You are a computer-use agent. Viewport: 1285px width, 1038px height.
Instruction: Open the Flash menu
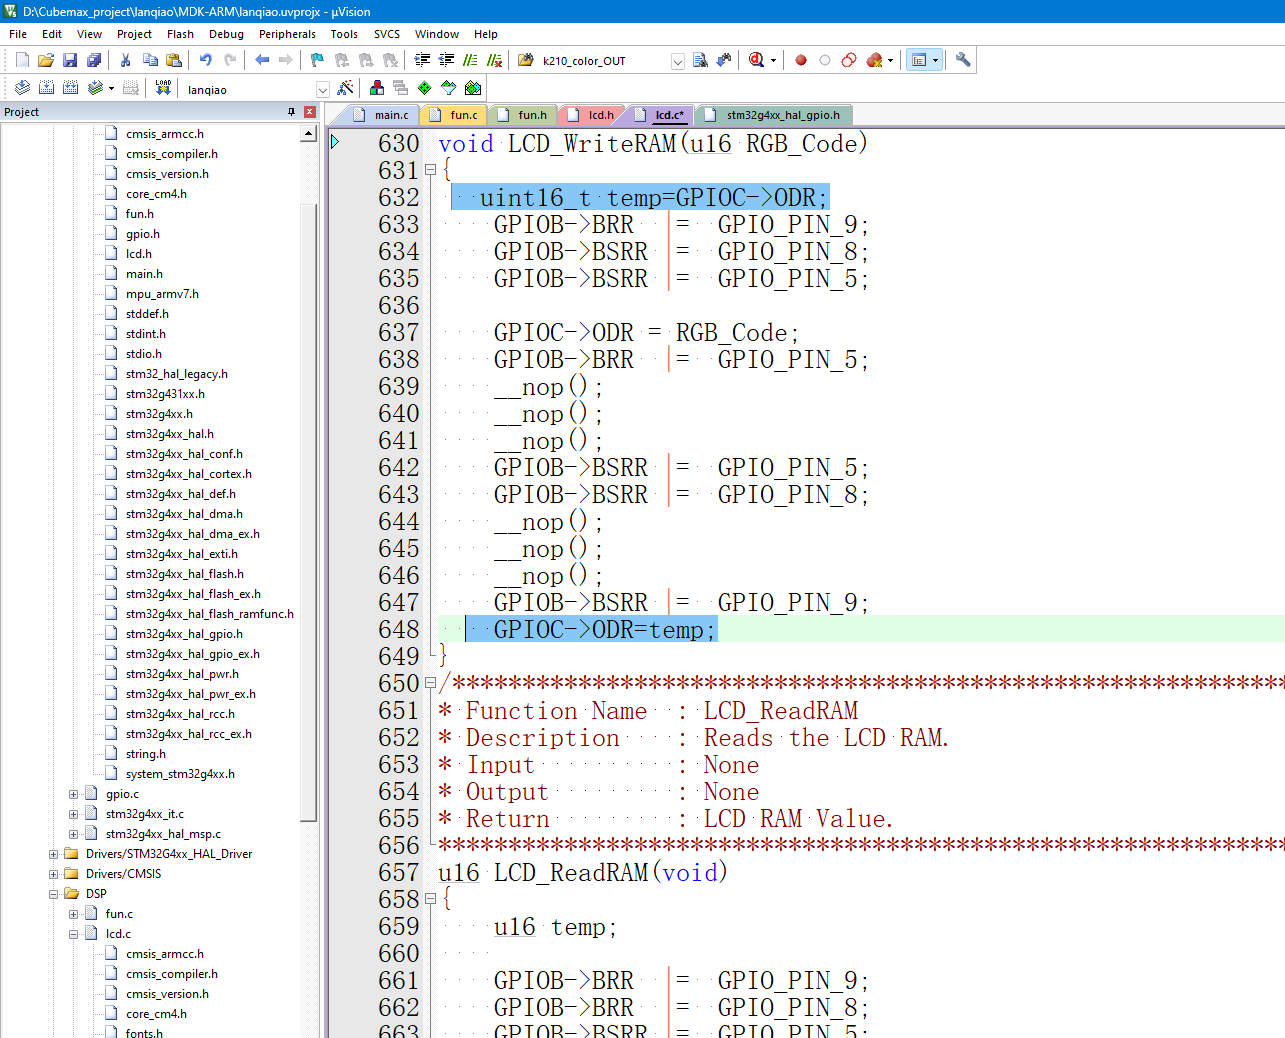coord(180,34)
